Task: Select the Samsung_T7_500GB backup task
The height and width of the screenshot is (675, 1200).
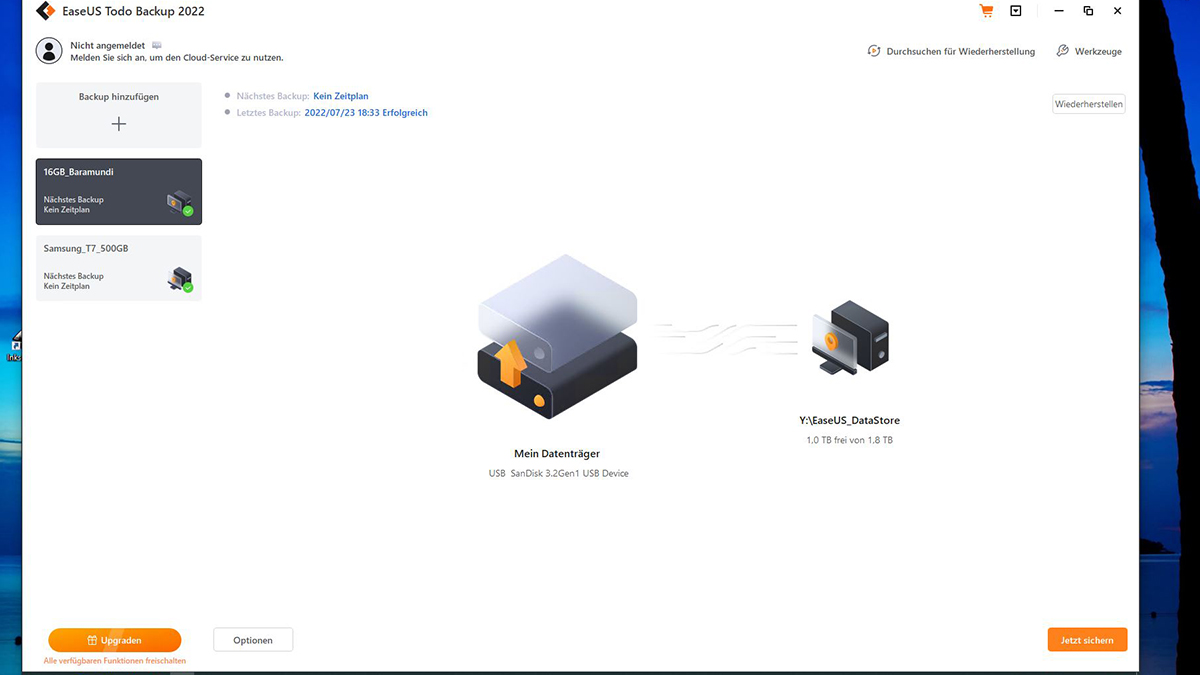Action: [x=119, y=268]
